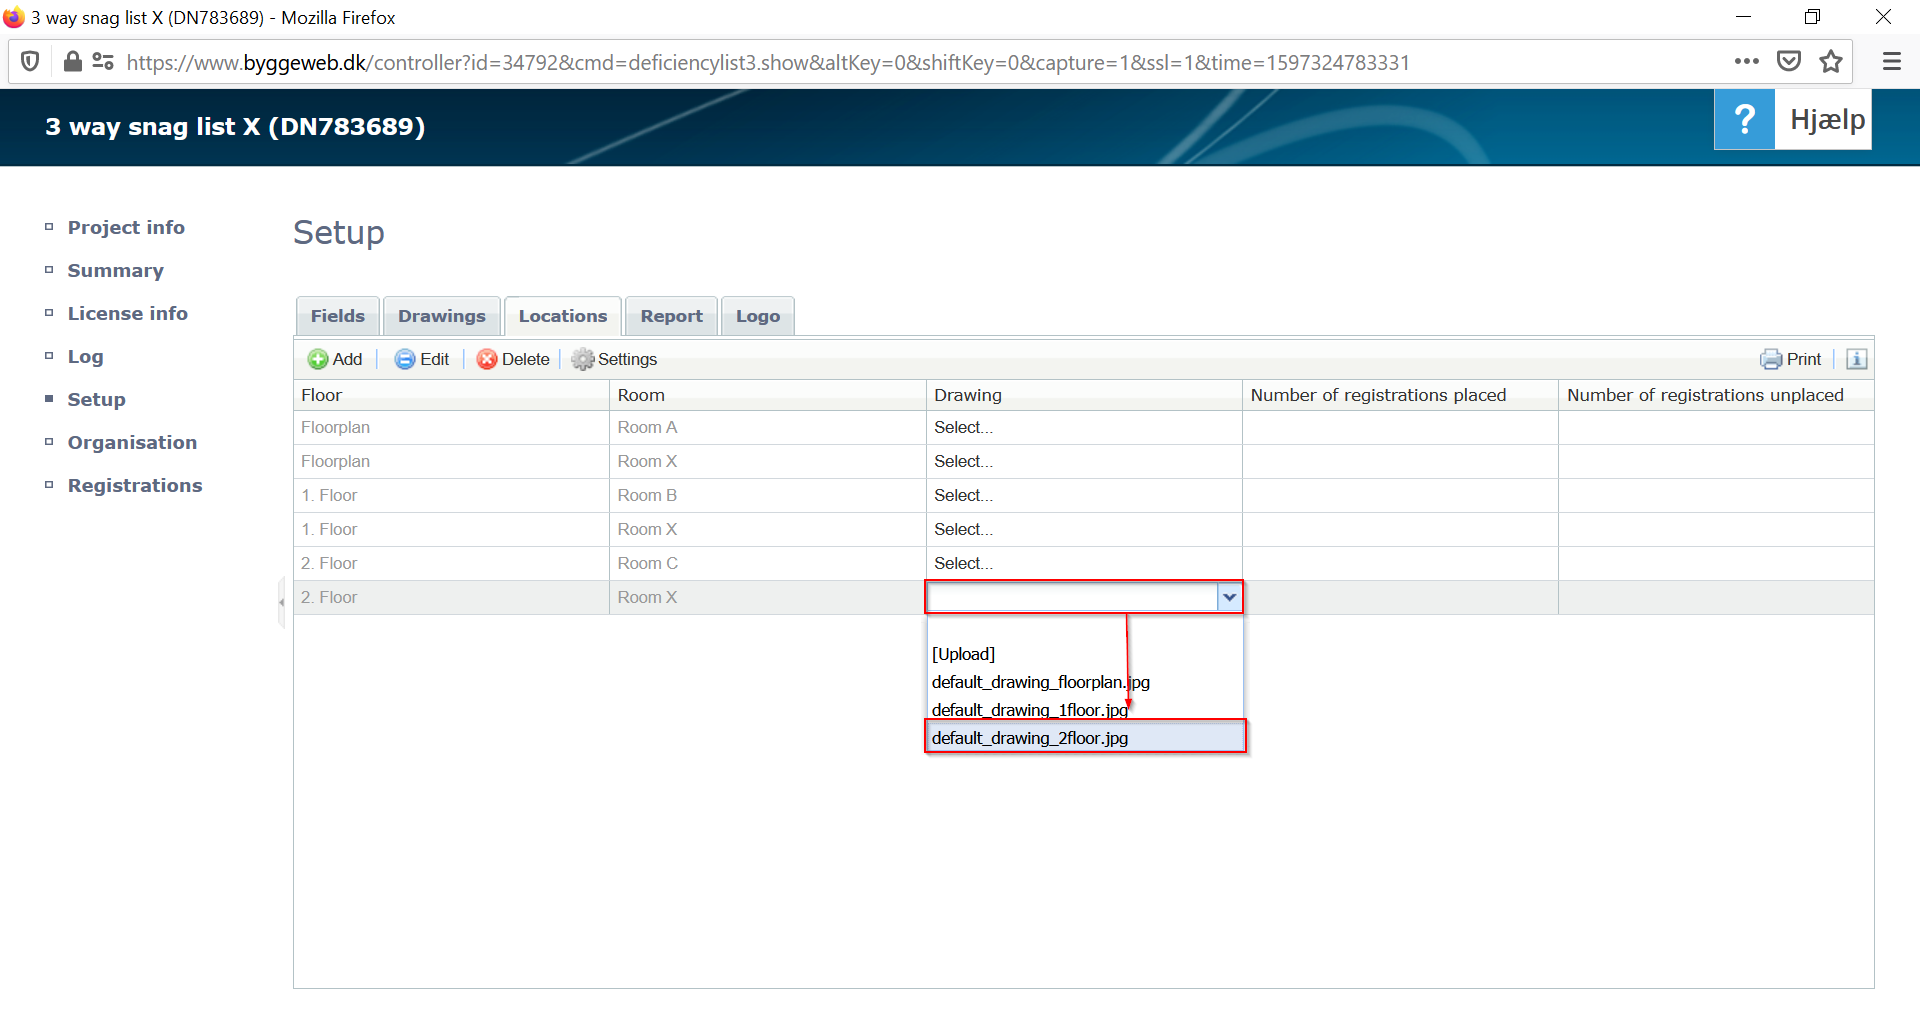Click the Print printer icon
1920x1017 pixels.
coord(1771,359)
